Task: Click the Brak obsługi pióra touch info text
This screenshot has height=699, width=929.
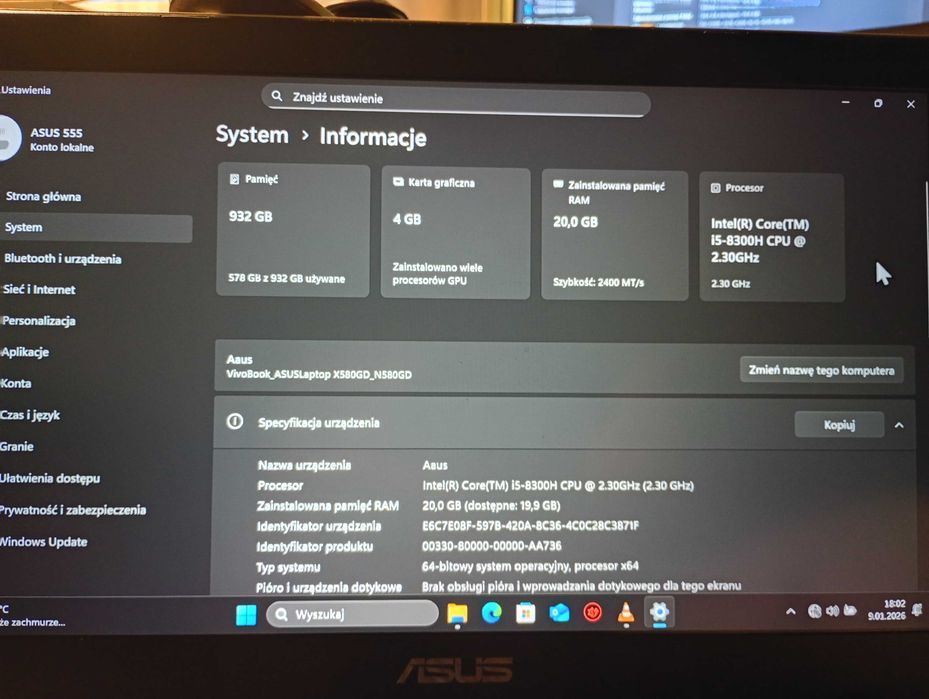Action: 581,586
